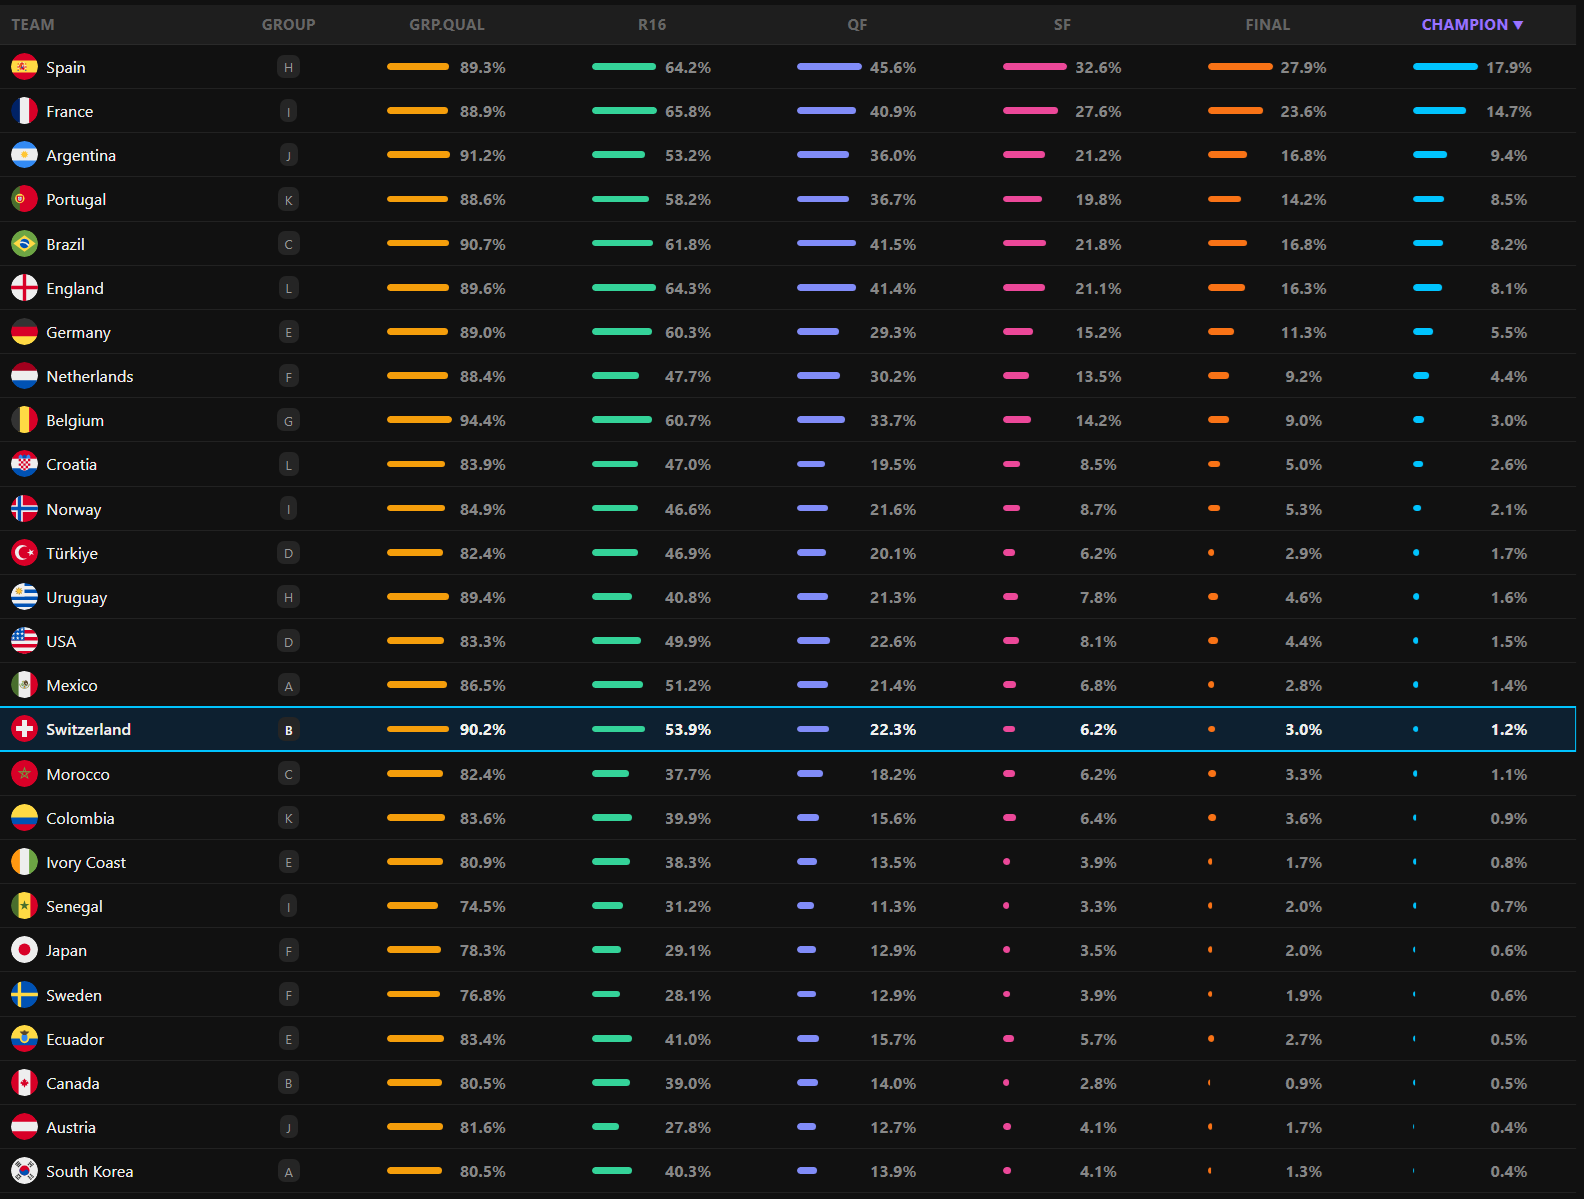Click Spain's 17.9% champion value
Image resolution: width=1584 pixels, height=1199 pixels.
[x=1508, y=67]
